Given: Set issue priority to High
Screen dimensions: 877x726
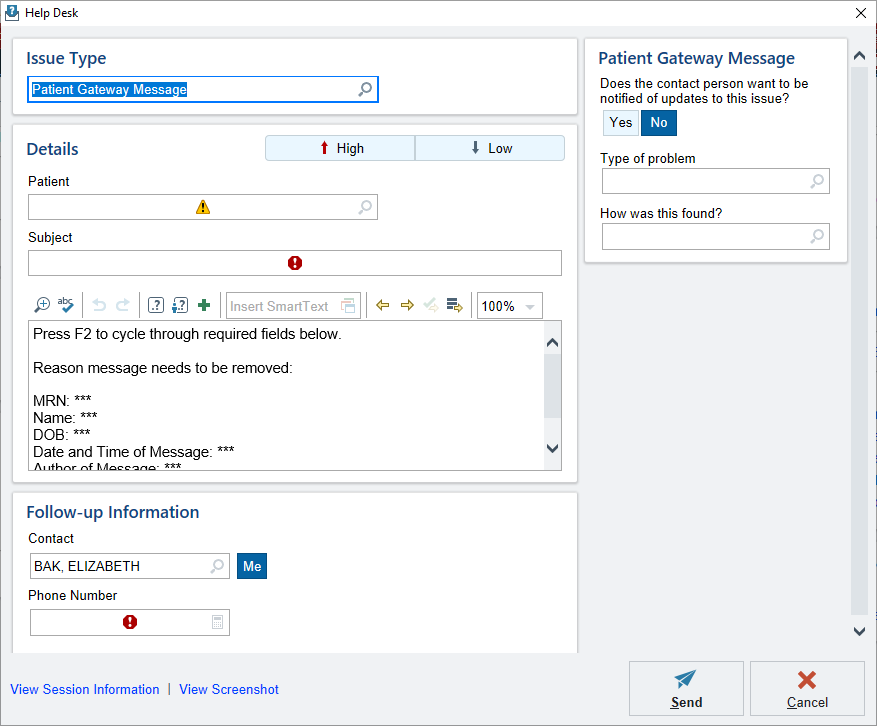Looking at the screenshot, I should point(340,148).
